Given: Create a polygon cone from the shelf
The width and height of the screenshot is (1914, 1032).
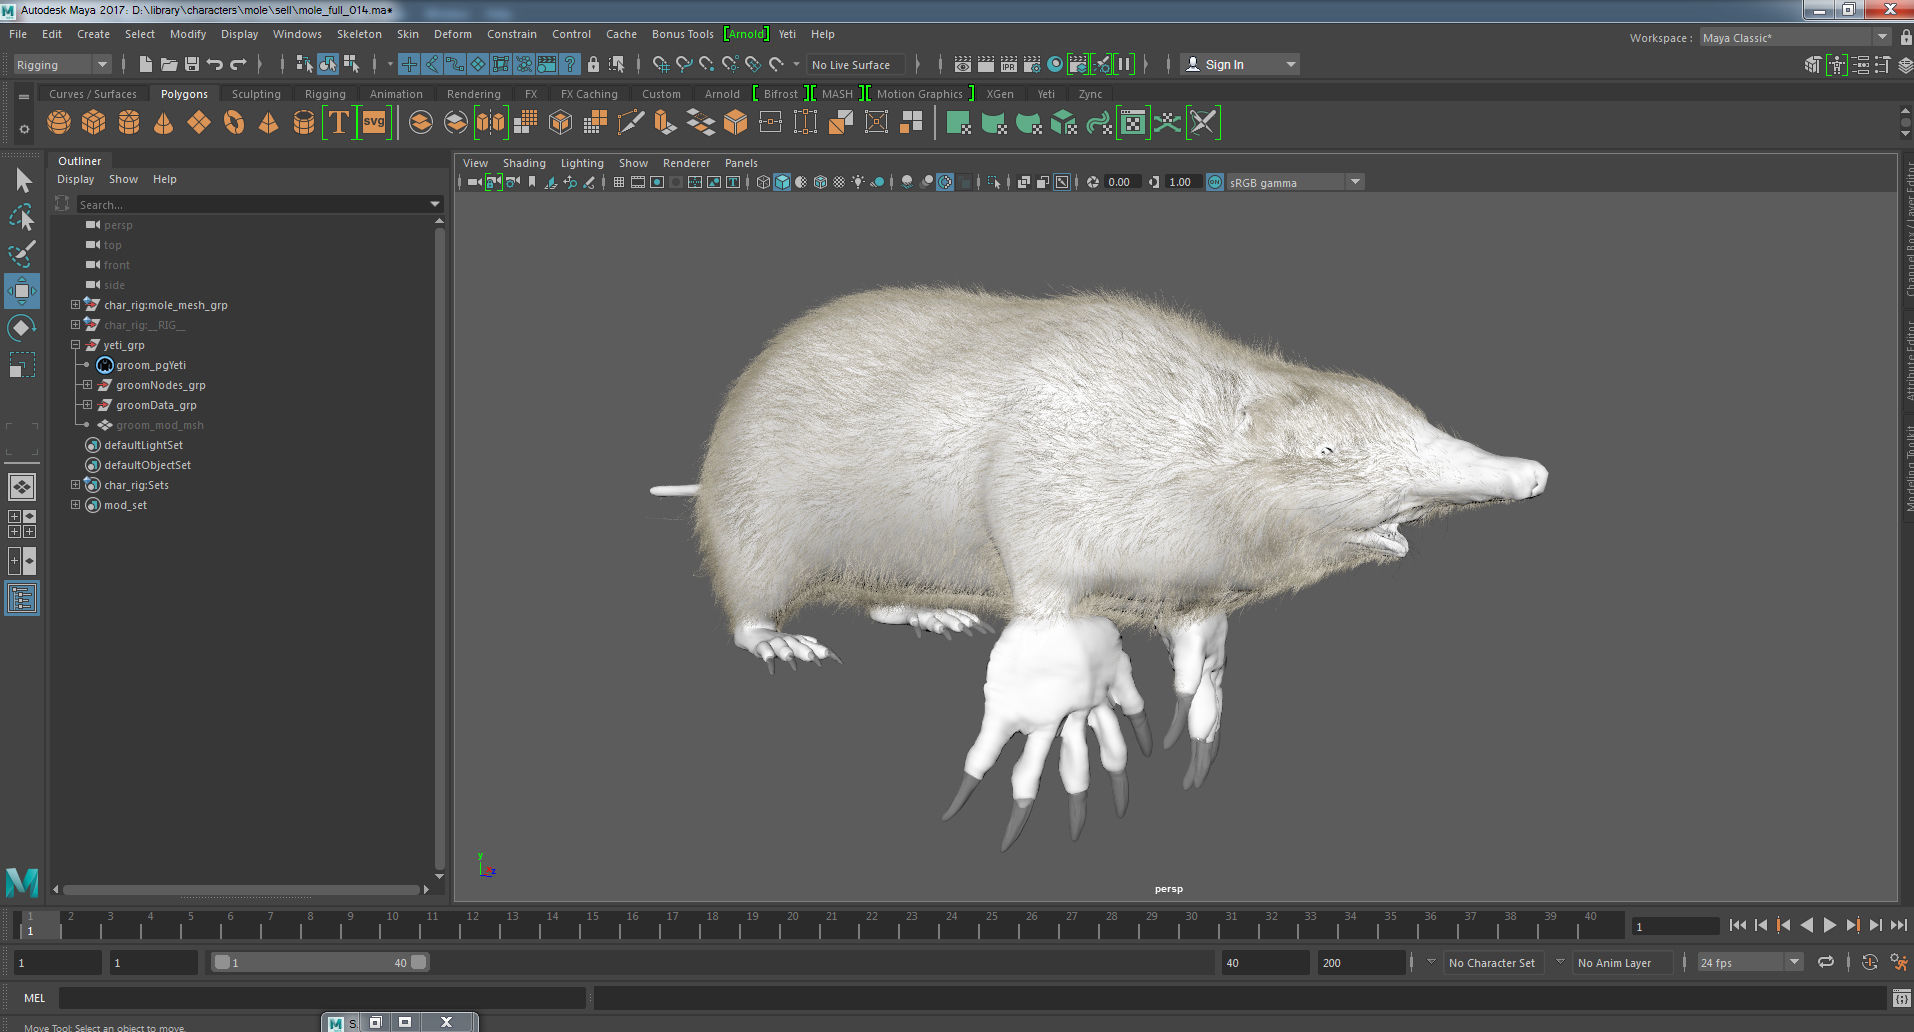Looking at the screenshot, I should pos(163,123).
